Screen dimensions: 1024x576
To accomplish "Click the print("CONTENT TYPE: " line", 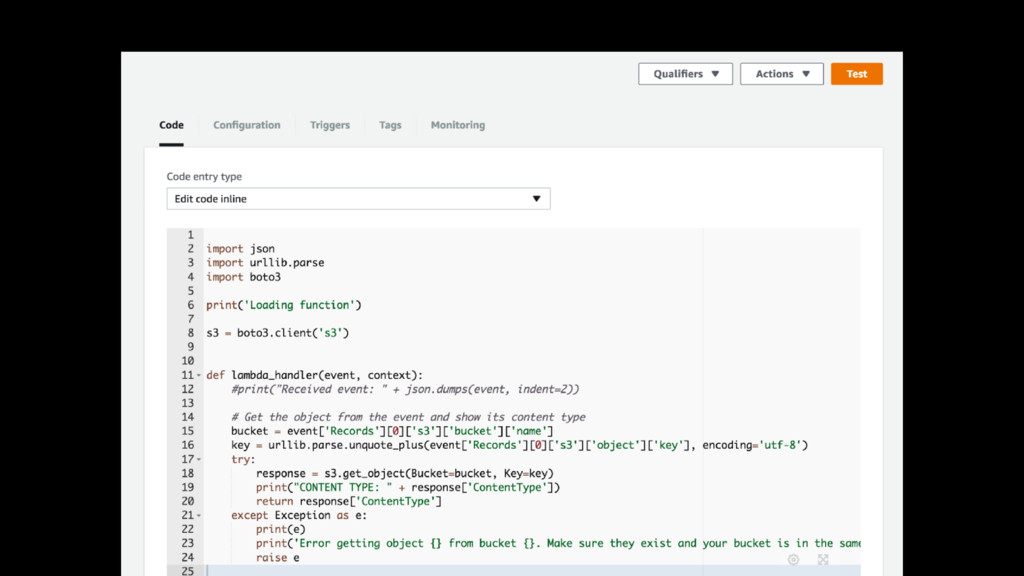I will coord(408,487).
